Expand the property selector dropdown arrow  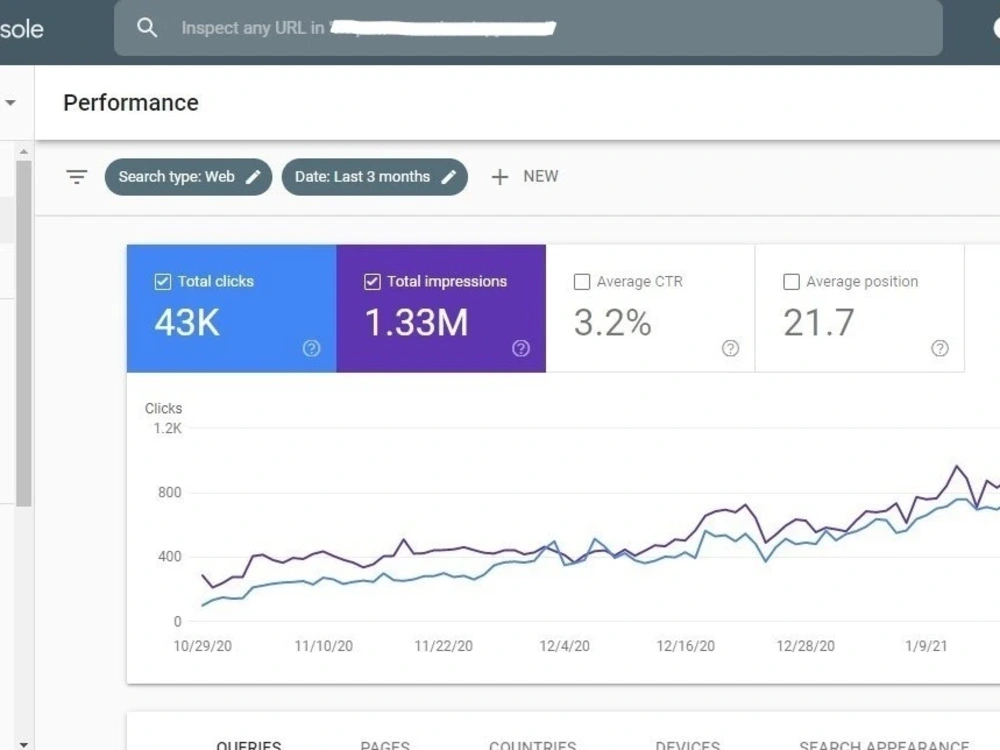pyautogui.click(x=10, y=102)
